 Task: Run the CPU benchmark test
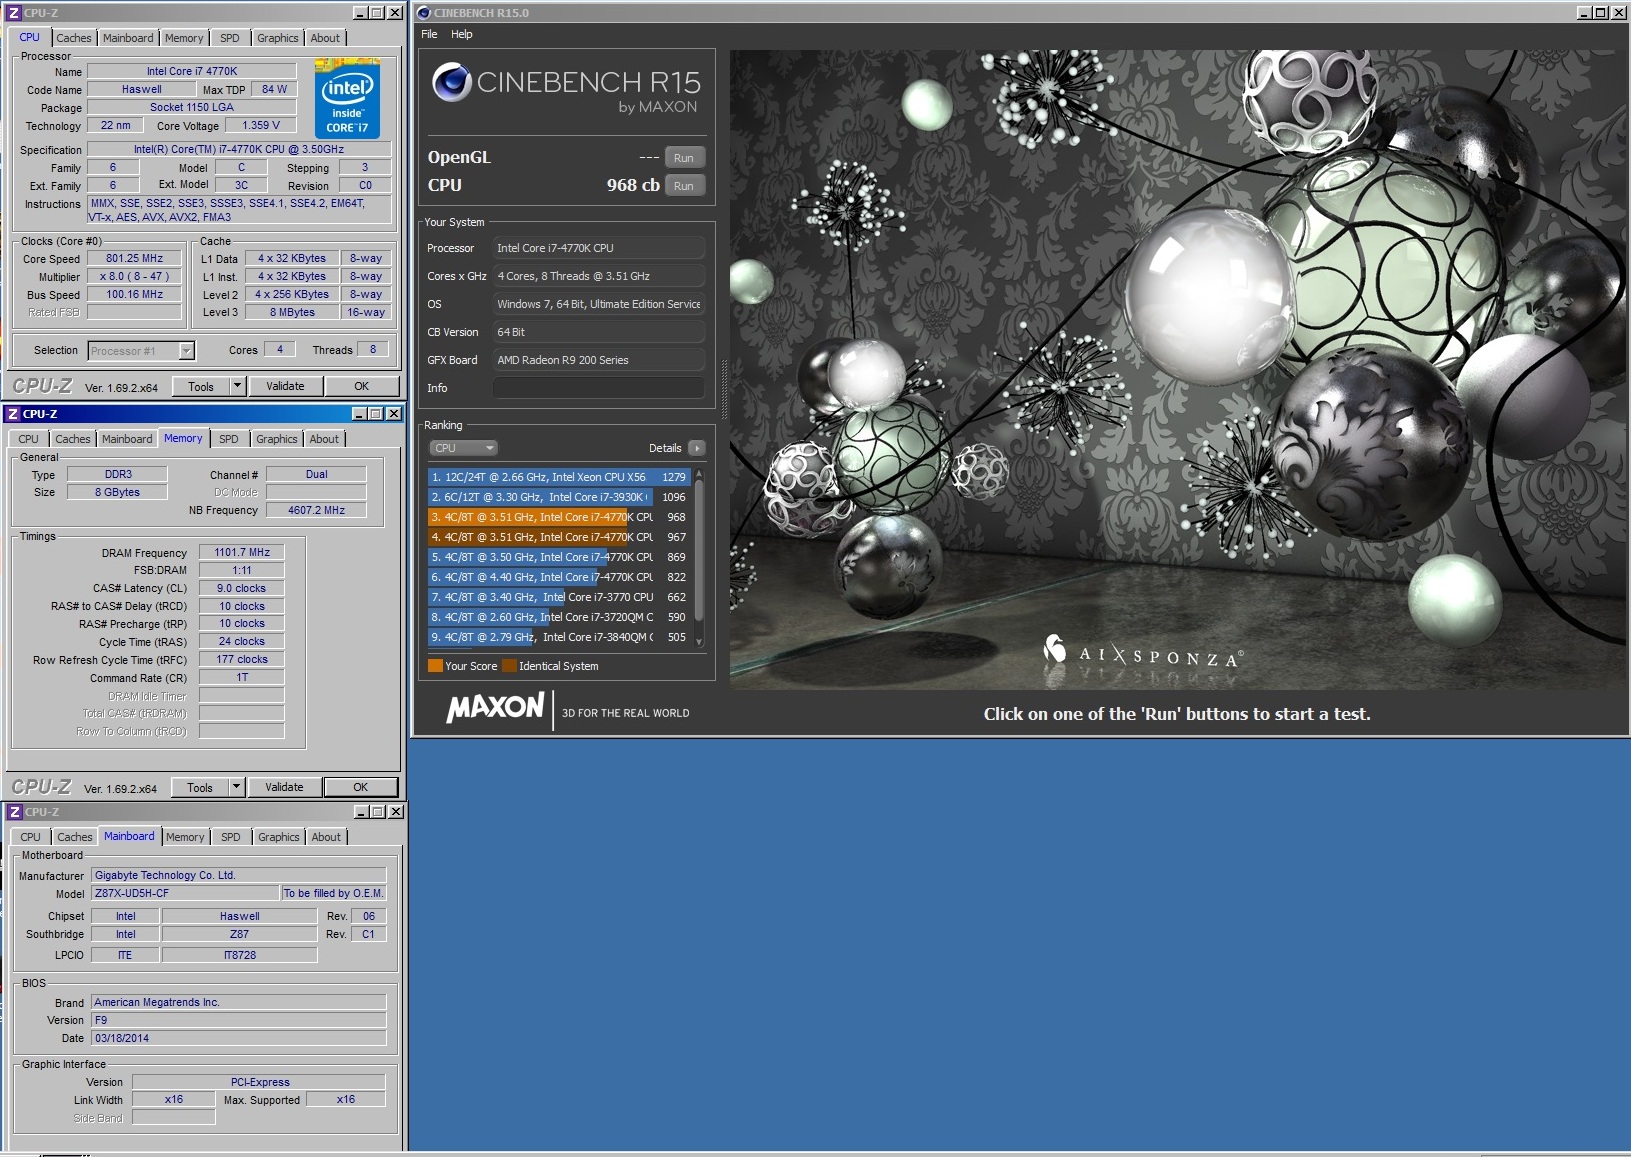[683, 186]
